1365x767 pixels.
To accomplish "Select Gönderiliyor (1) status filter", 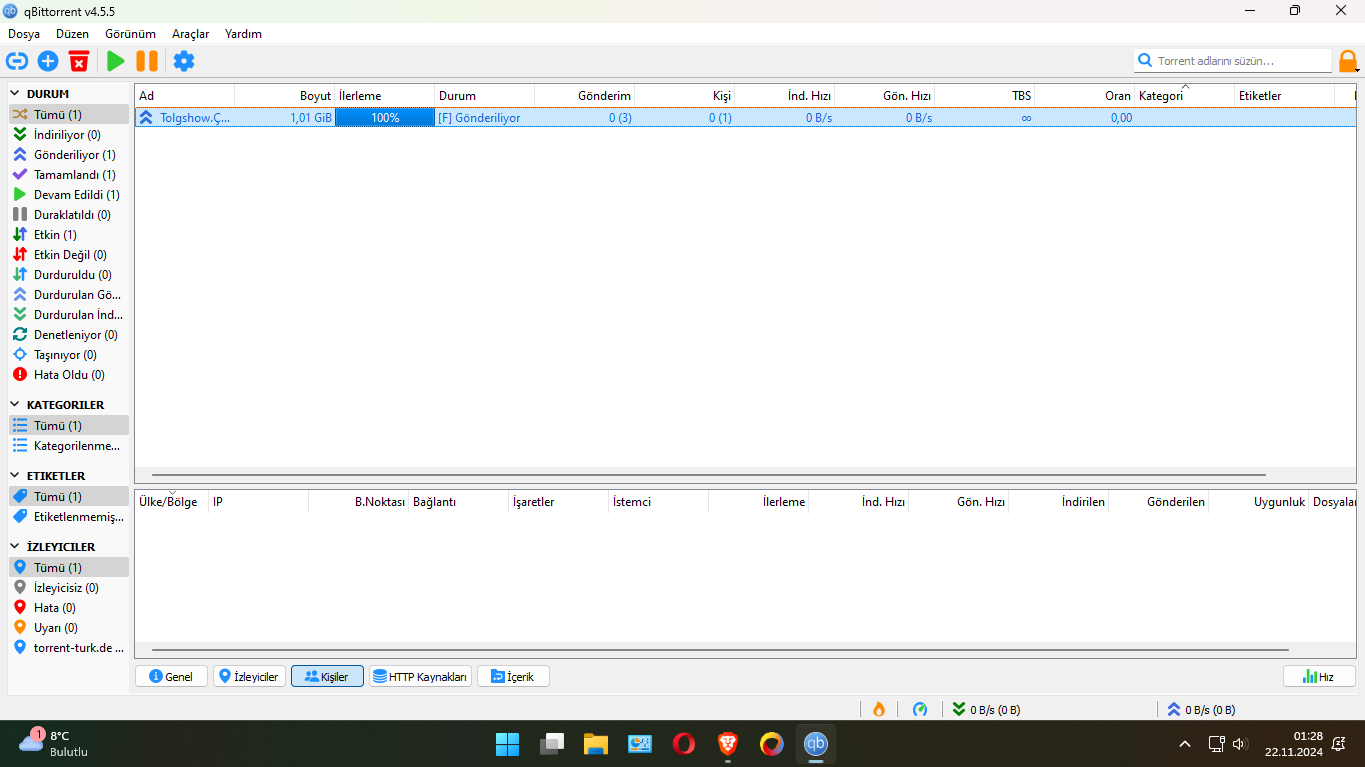I will click(x=69, y=155).
